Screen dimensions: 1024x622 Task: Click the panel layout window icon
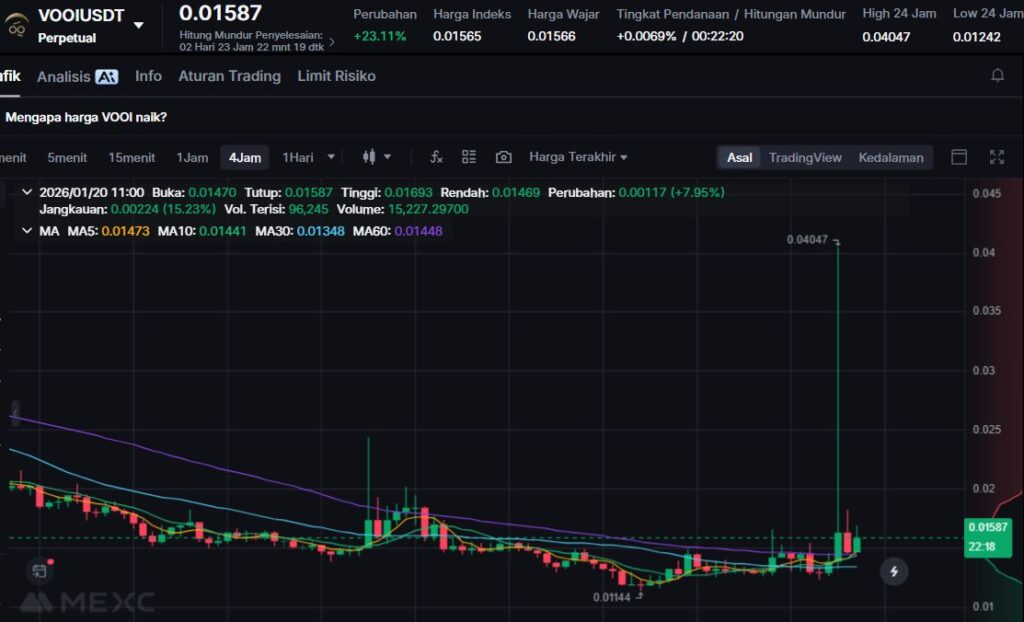coord(959,157)
